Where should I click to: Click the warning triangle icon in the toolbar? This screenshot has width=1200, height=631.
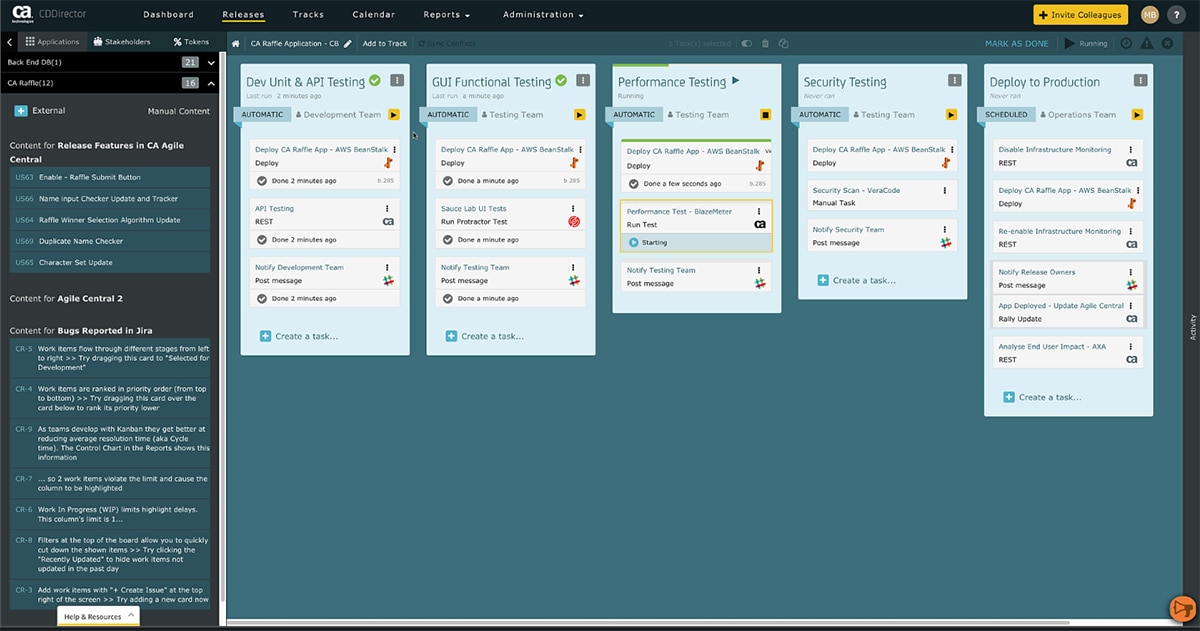pos(1147,44)
